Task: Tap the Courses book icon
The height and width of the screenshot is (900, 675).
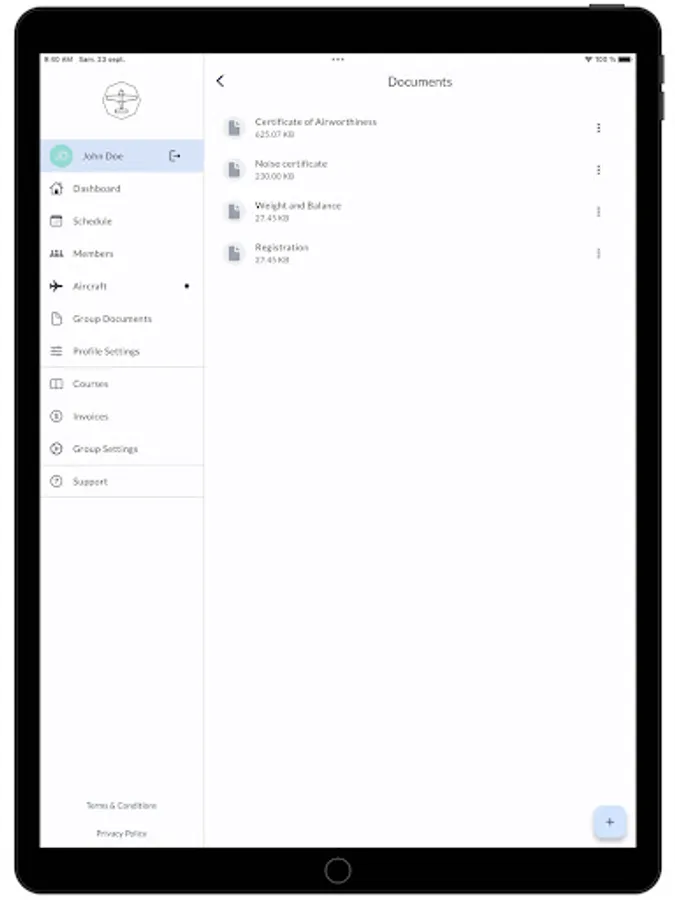Action: point(56,383)
